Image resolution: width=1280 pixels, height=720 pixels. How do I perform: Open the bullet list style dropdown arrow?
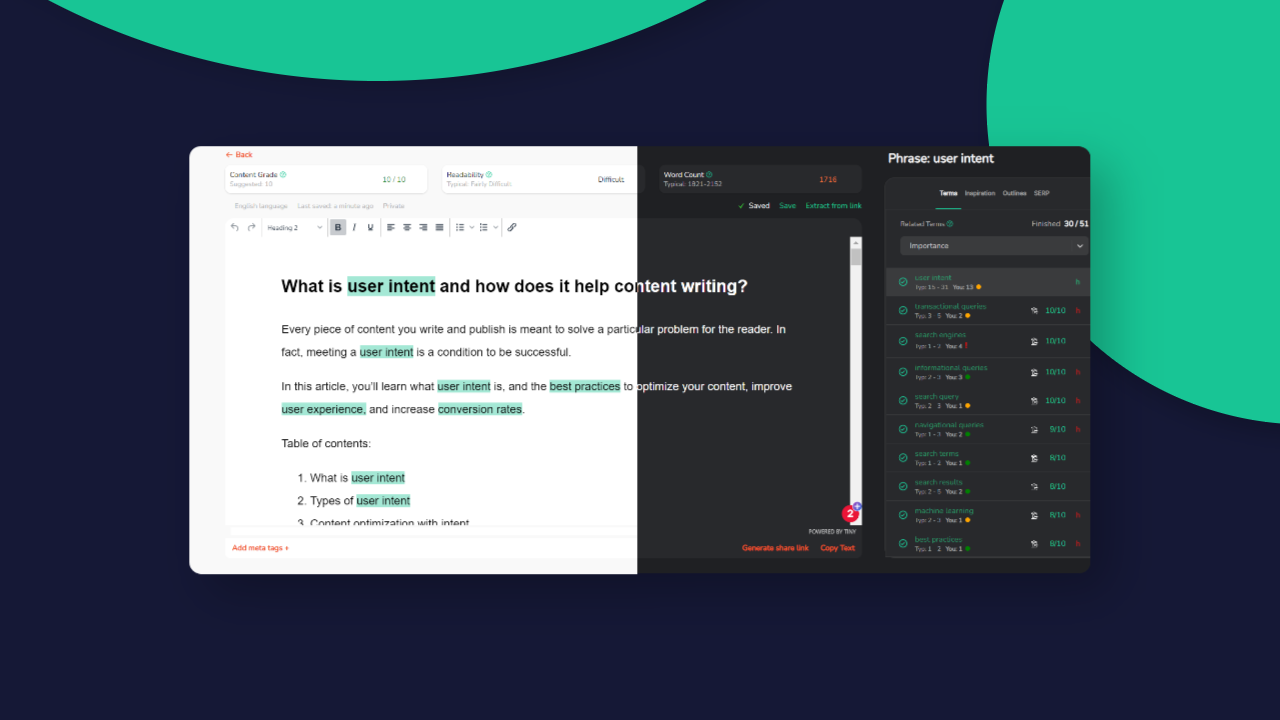click(471, 228)
